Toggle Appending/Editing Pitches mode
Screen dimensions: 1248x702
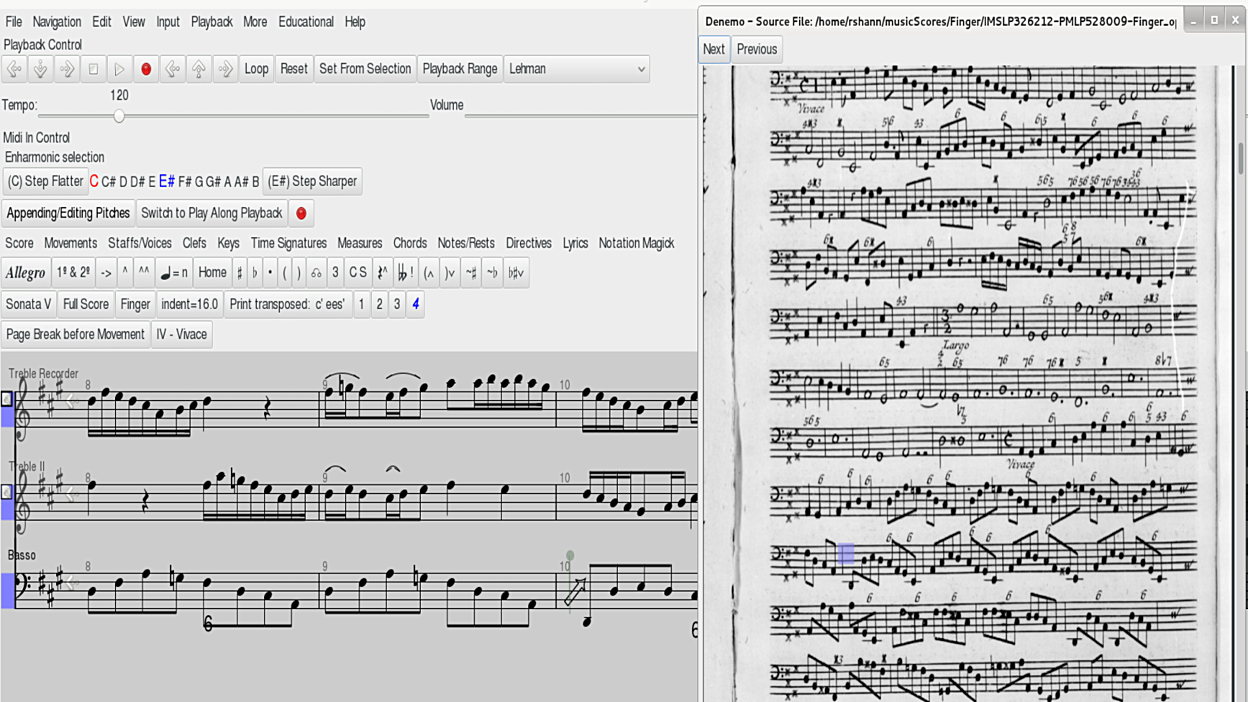click(68, 213)
